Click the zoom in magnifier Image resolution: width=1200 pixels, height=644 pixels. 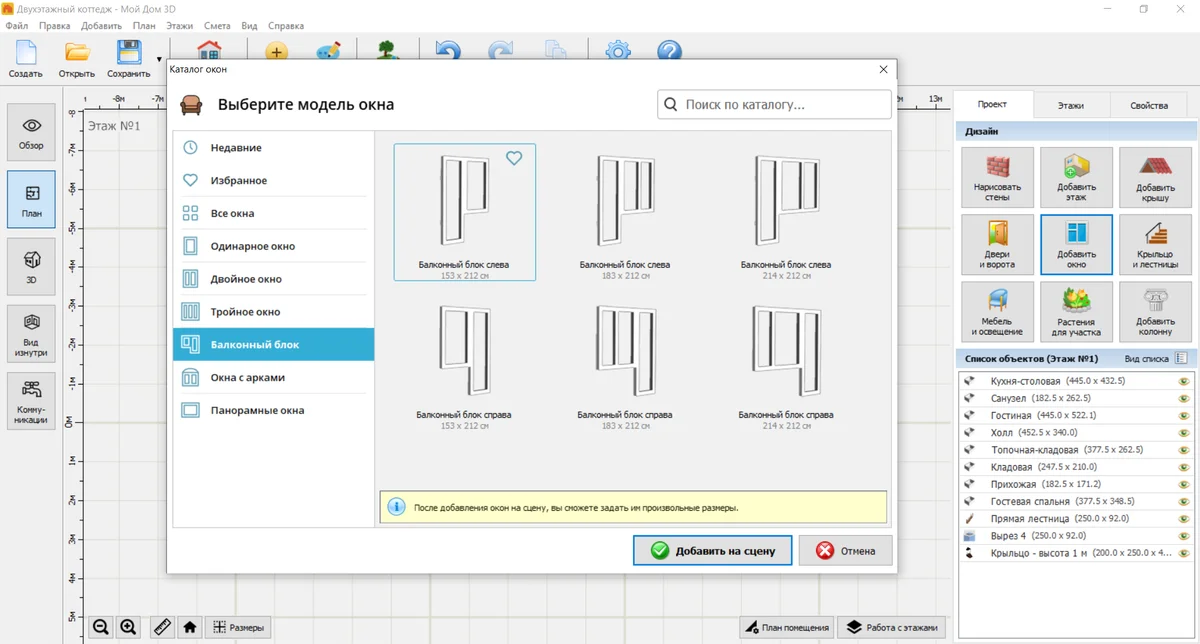coord(128,627)
